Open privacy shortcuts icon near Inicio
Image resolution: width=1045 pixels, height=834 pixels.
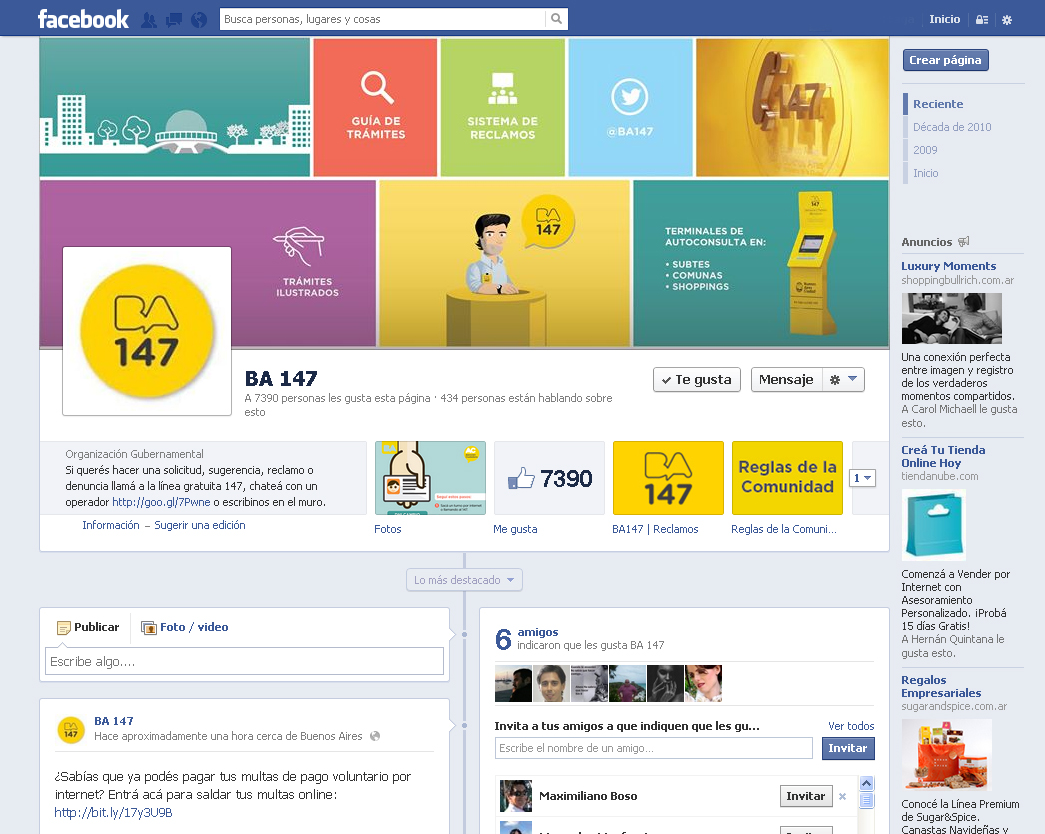coord(982,20)
